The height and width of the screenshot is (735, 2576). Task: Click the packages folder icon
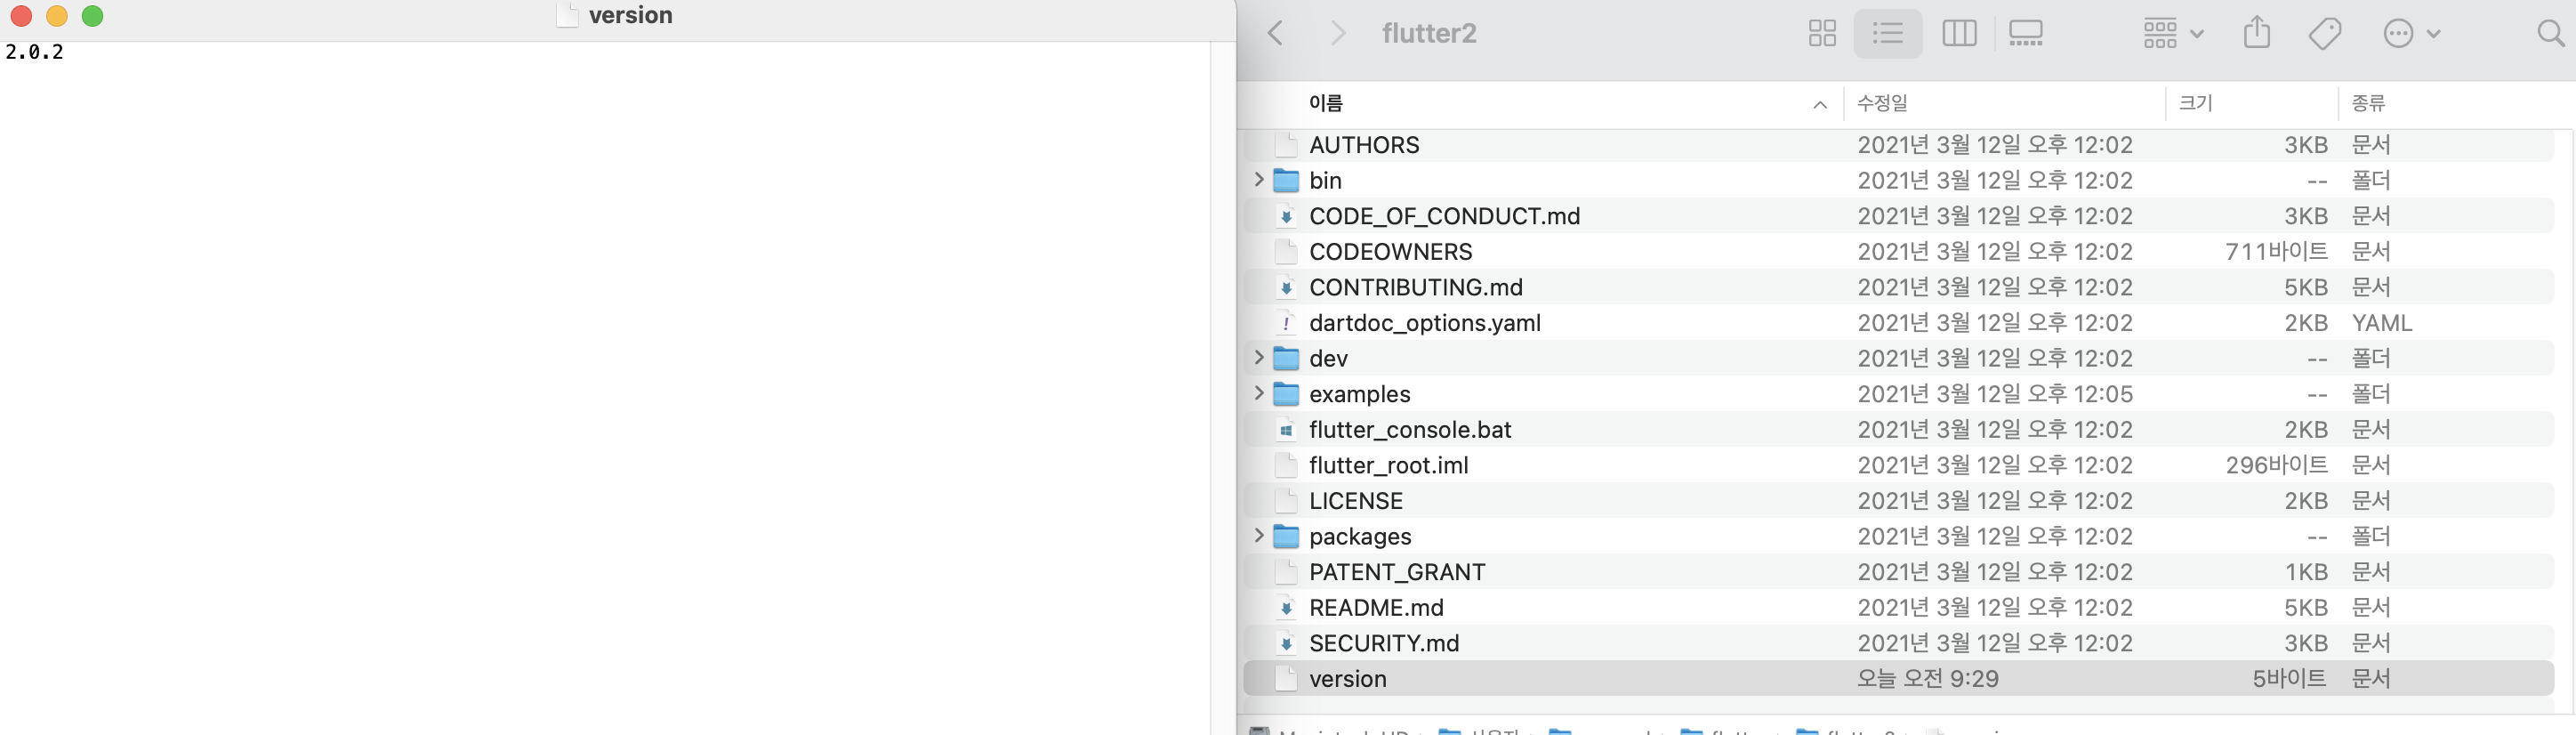(1286, 537)
